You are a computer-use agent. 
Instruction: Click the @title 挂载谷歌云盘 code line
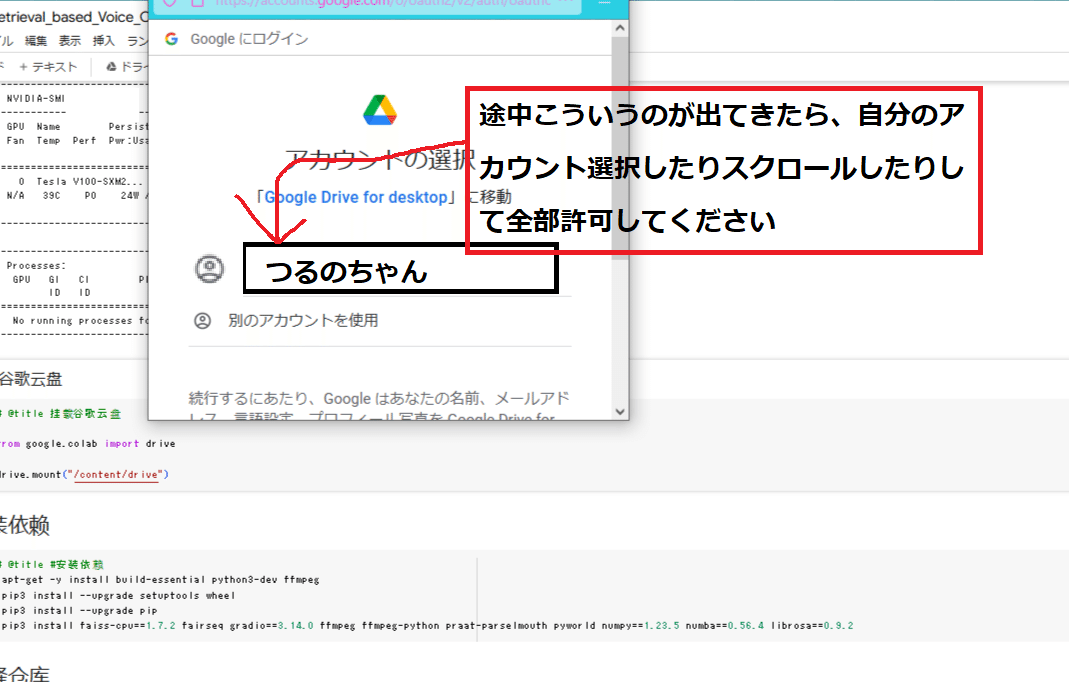point(61,413)
